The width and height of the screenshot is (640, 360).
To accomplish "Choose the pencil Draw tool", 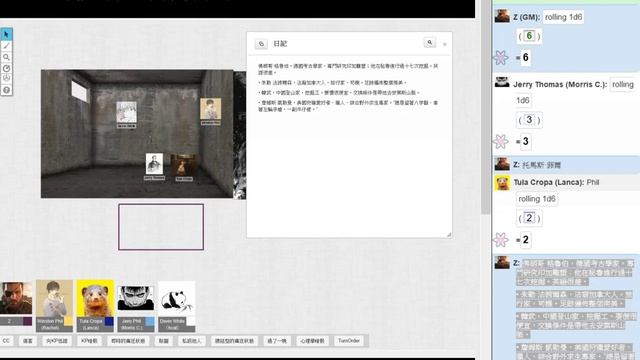I will click(6, 46).
